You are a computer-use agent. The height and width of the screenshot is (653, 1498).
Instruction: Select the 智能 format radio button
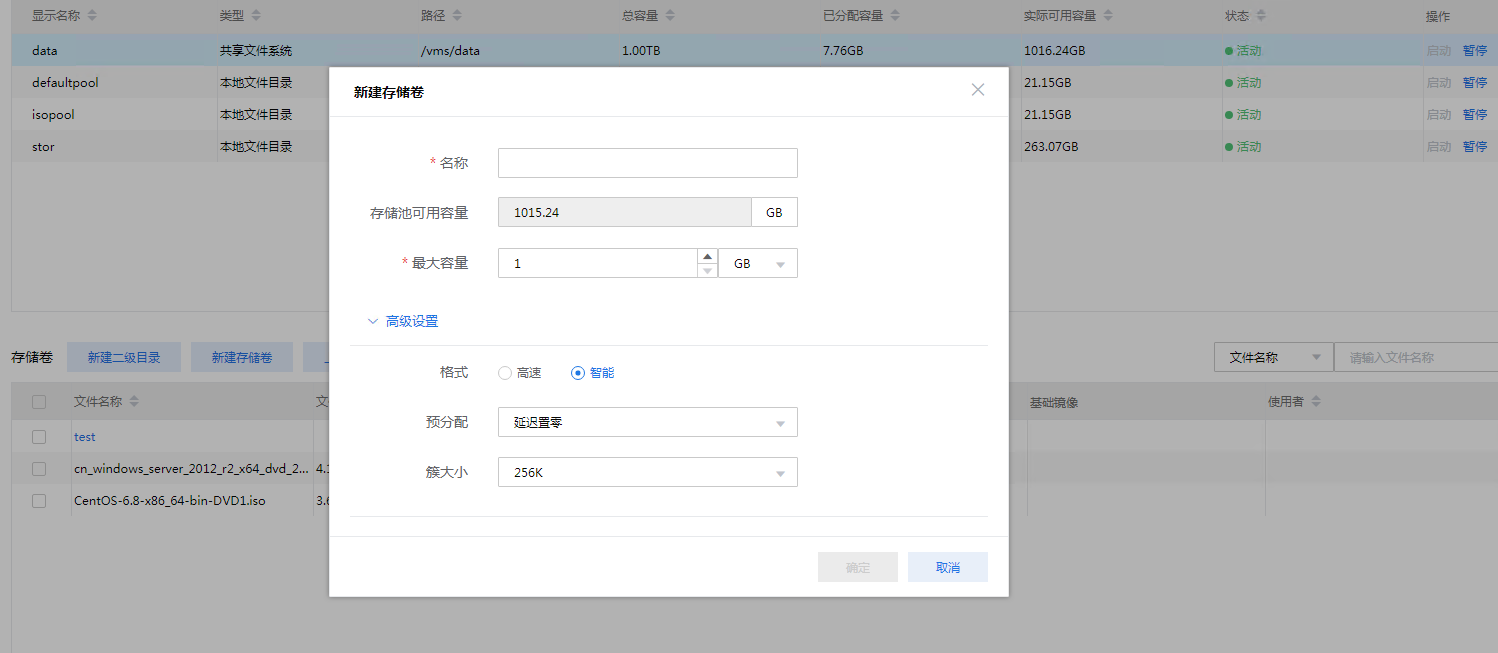(577, 373)
